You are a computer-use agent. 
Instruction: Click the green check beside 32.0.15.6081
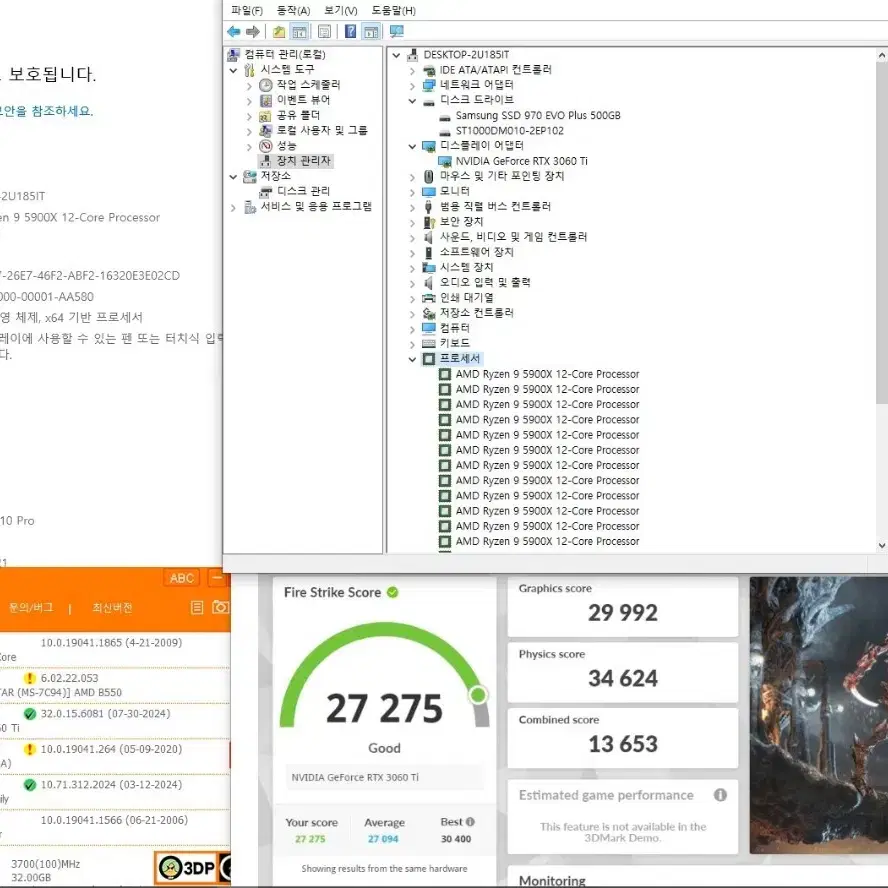(x=29, y=714)
